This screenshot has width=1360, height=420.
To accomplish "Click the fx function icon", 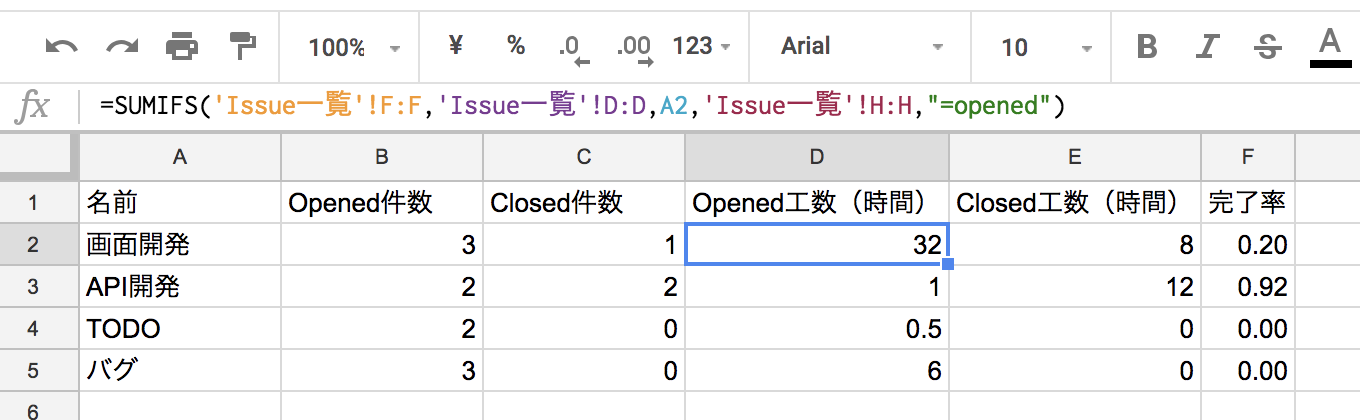I will click(x=34, y=106).
